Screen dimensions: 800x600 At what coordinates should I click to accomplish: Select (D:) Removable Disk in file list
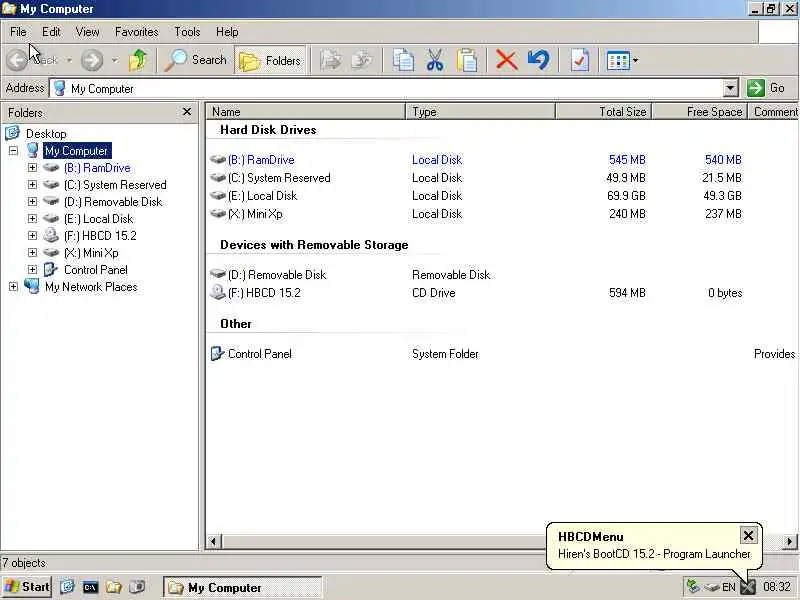tap(276, 274)
